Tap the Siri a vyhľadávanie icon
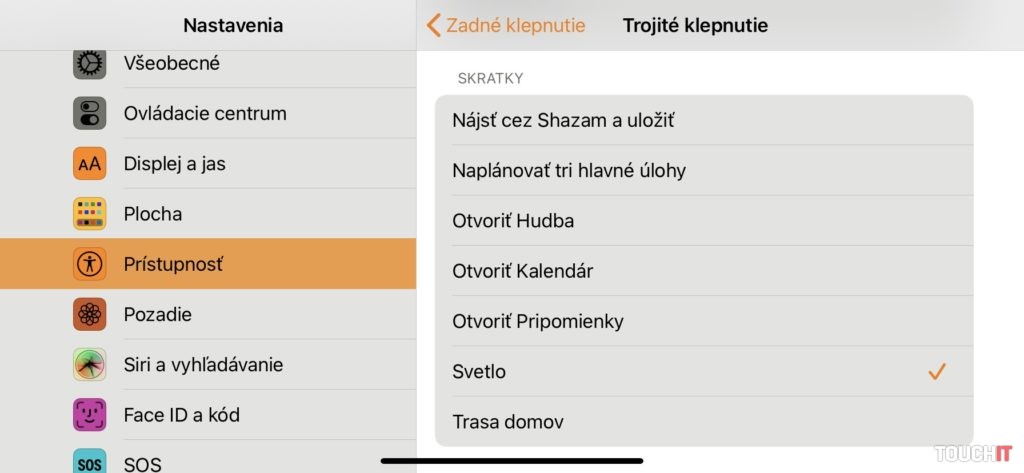1024x473 pixels. pos(90,364)
